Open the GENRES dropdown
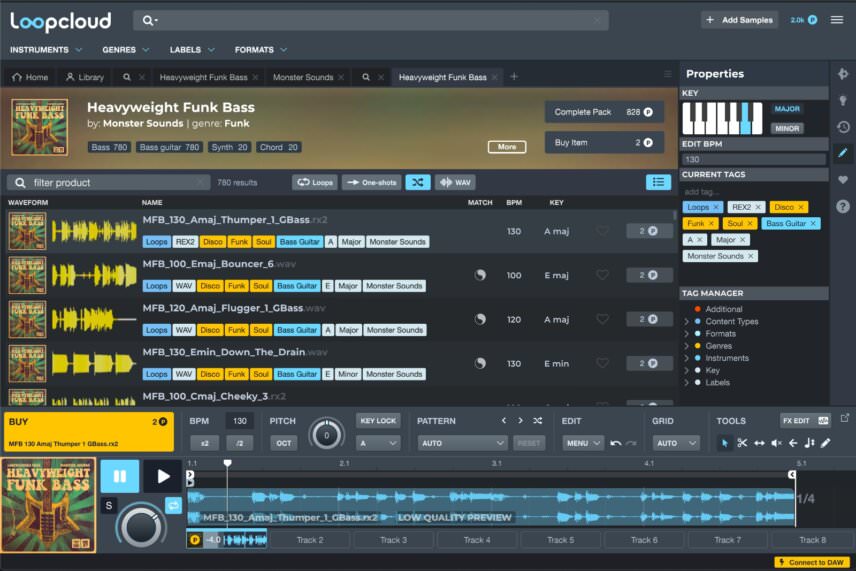This screenshot has height=571, width=856. [126, 50]
